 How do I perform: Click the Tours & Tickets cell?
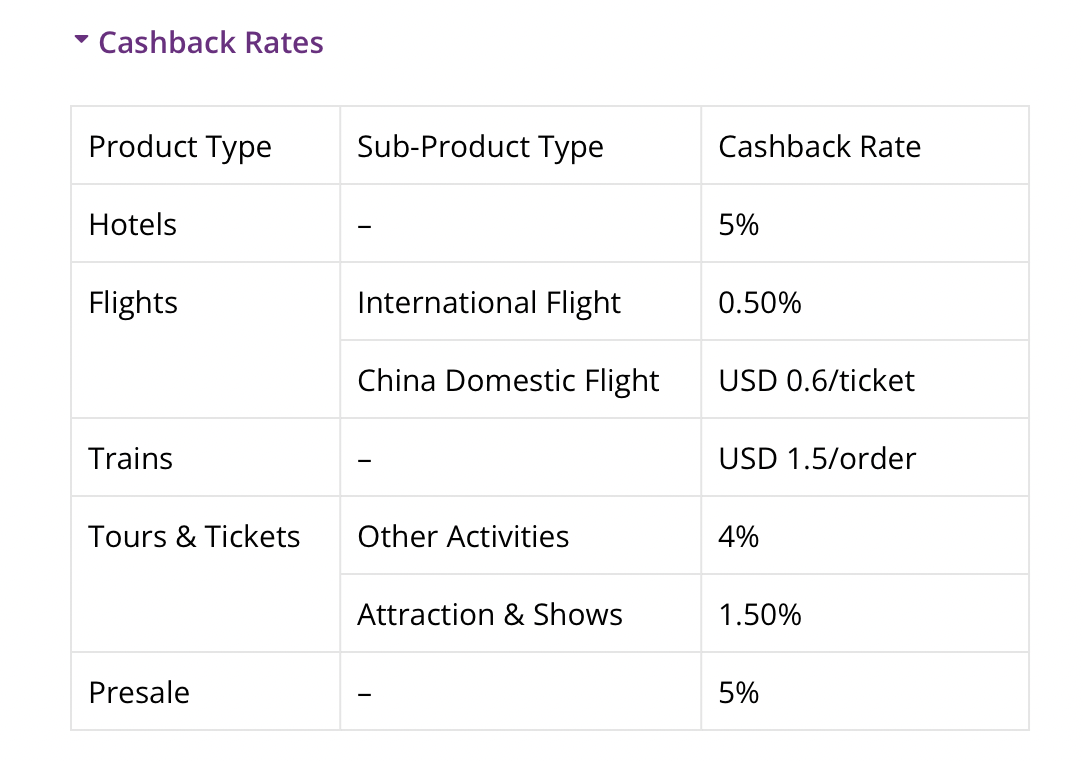click(x=194, y=537)
